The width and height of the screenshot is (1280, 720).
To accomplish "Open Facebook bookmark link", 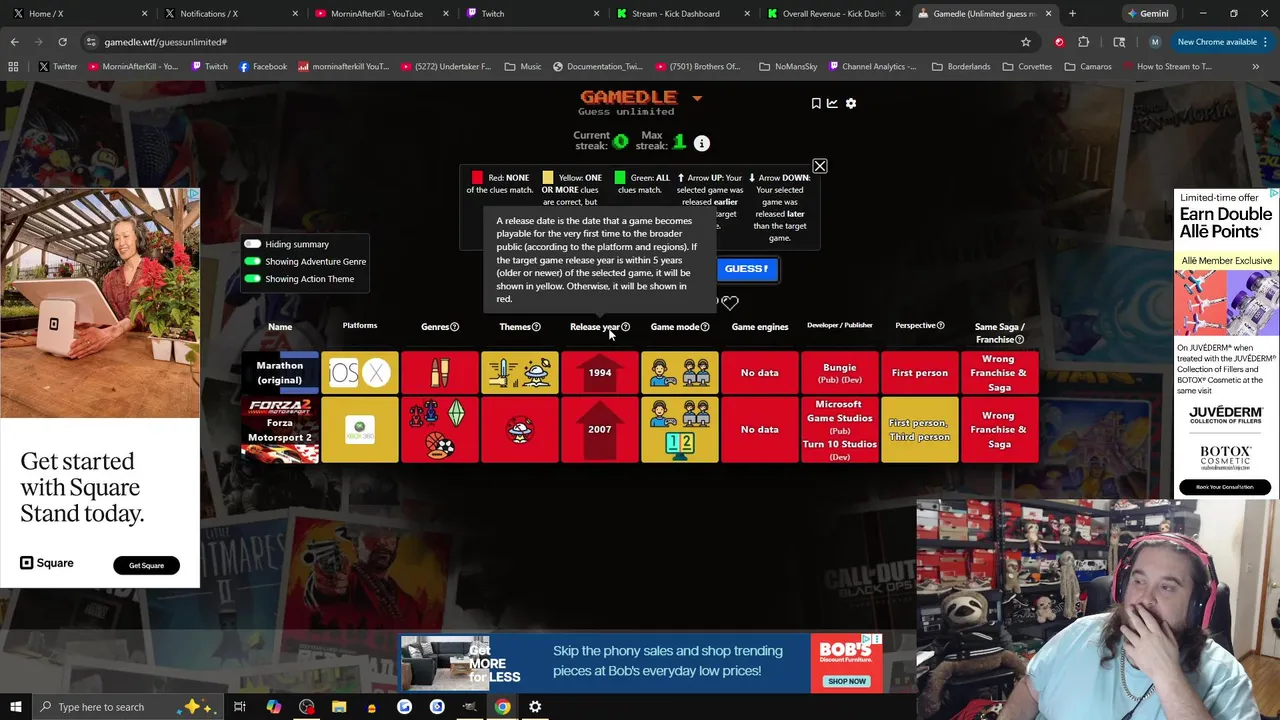I will 262,67.
